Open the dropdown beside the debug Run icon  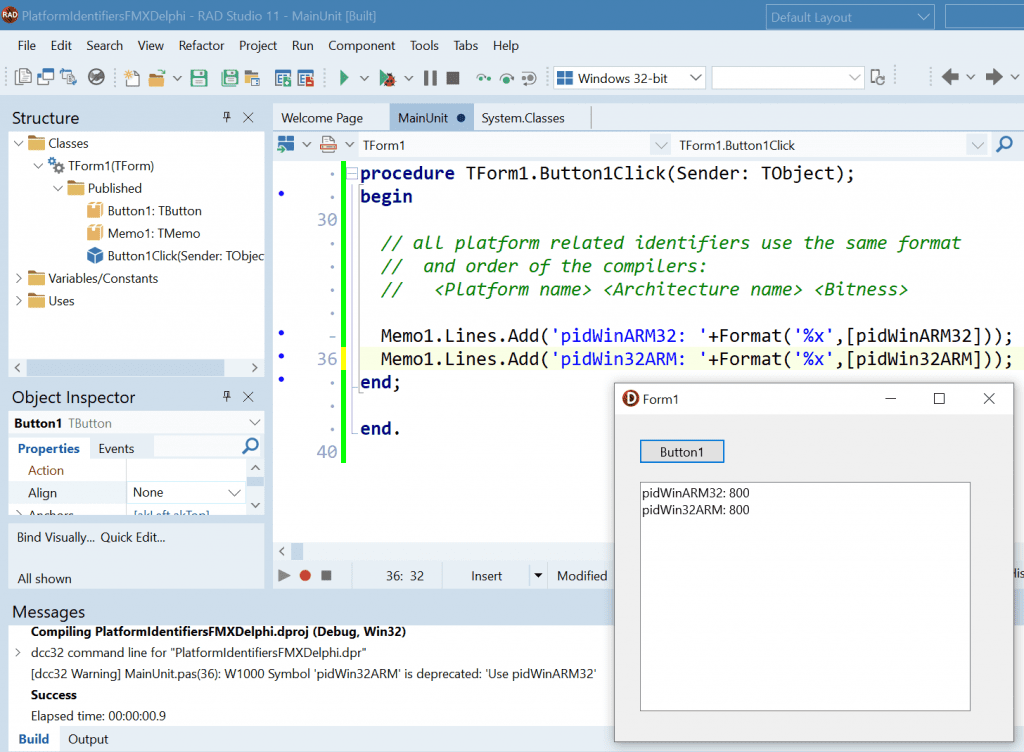click(x=409, y=78)
